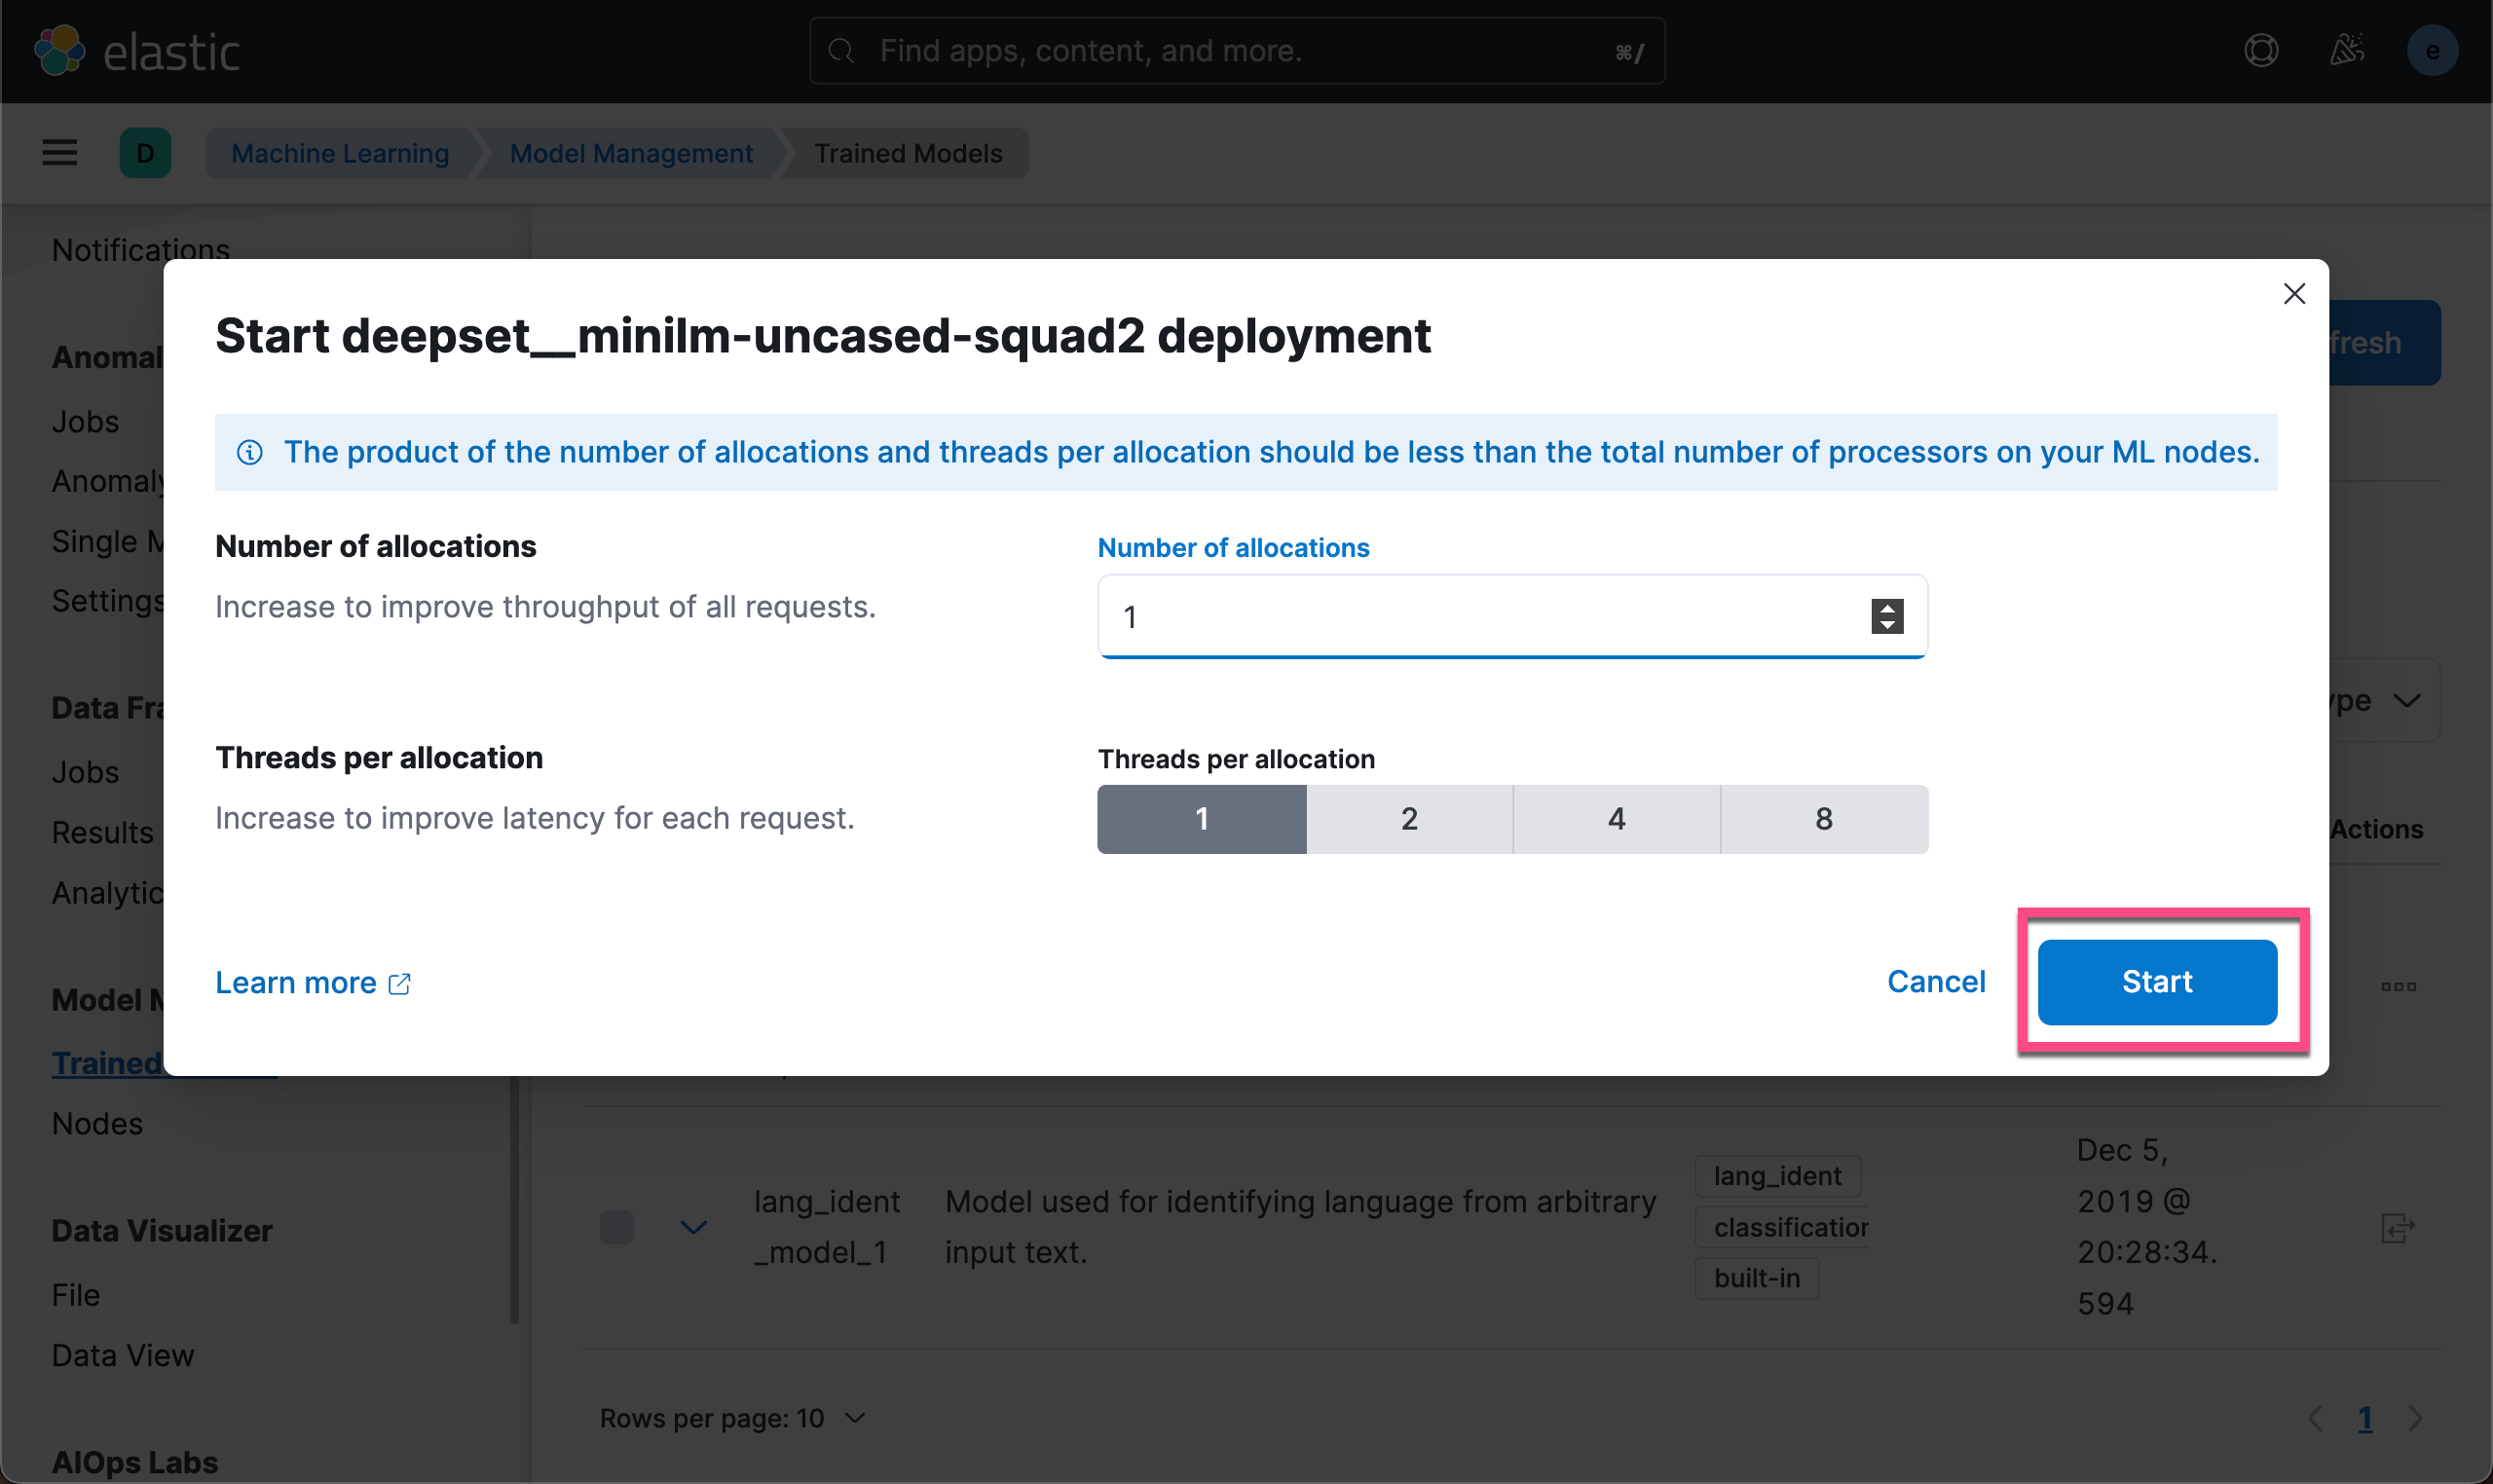Open the user avatar menu
Screen dimensions: 2493x1484
click(x=2432, y=50)
